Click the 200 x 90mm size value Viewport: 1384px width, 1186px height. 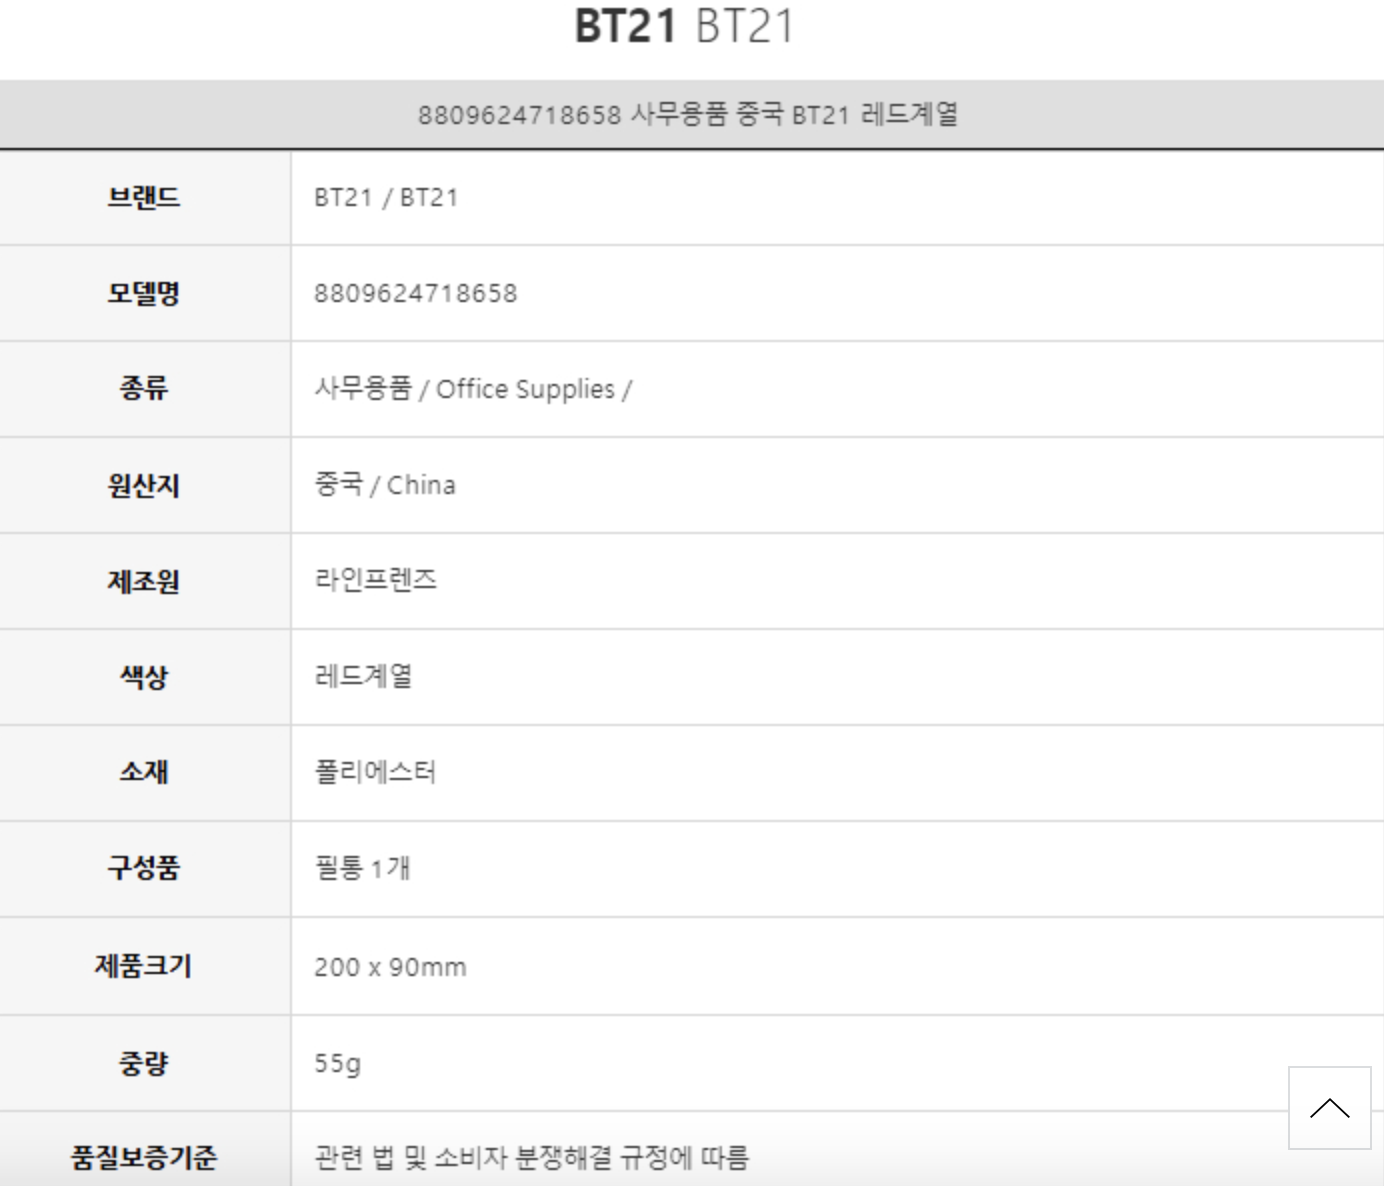click(390, 967)
